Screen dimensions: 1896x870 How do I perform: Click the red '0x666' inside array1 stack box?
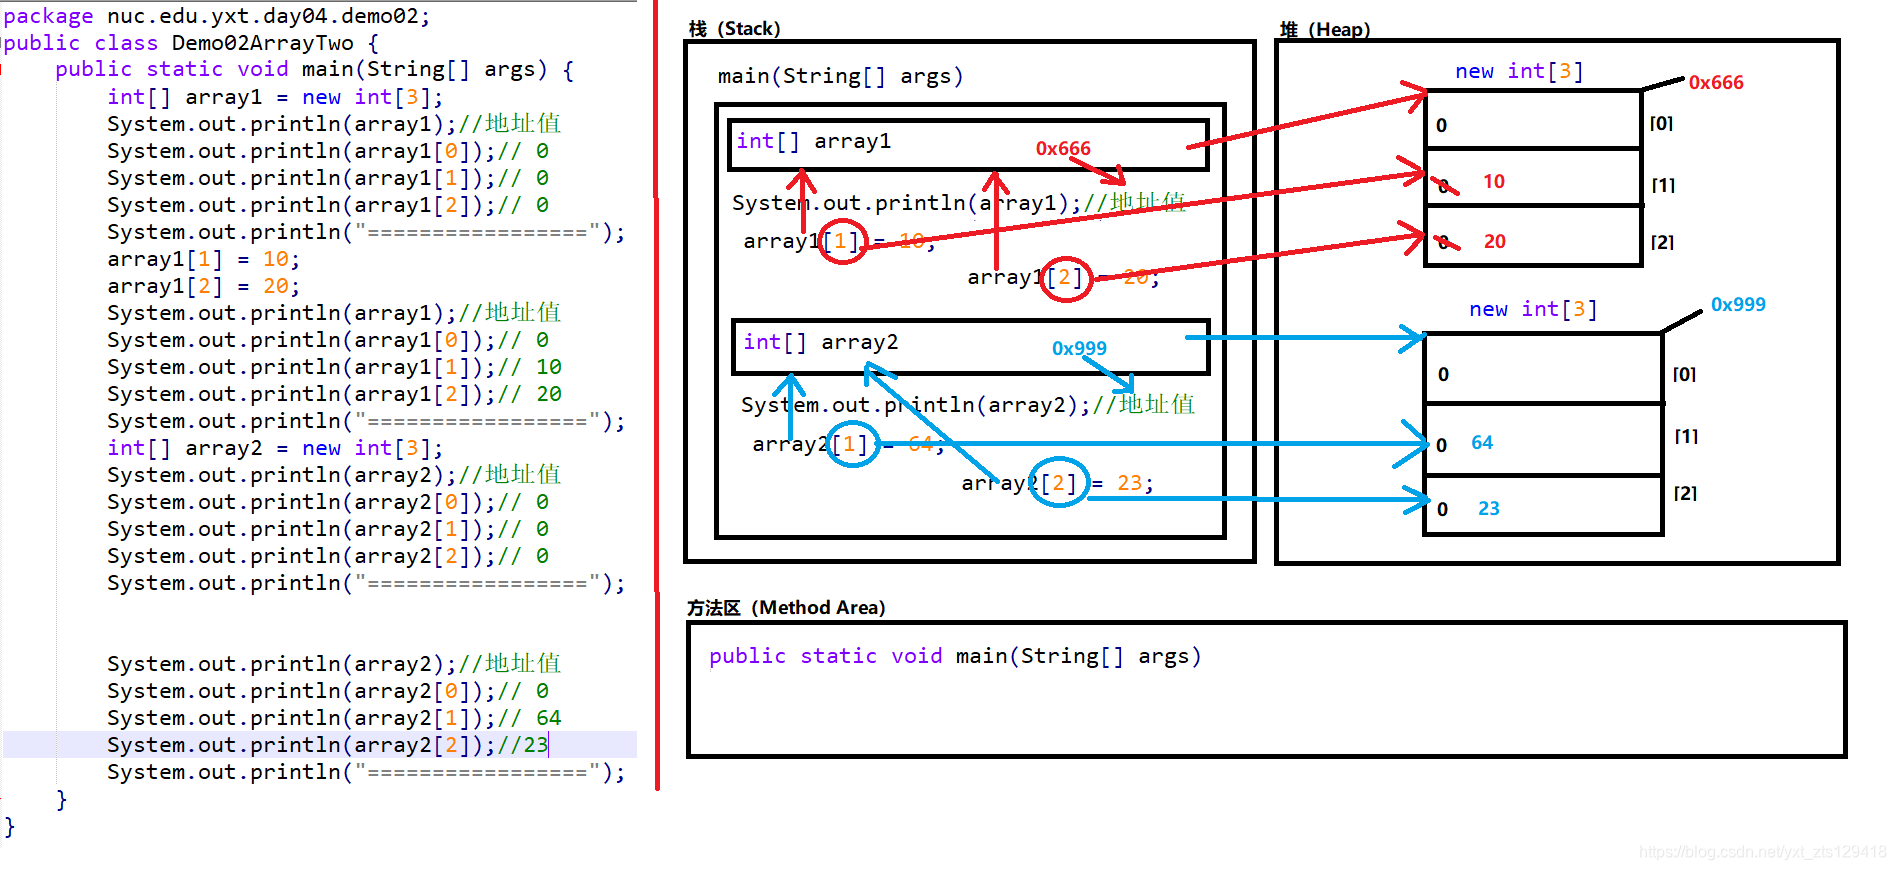1063,149
